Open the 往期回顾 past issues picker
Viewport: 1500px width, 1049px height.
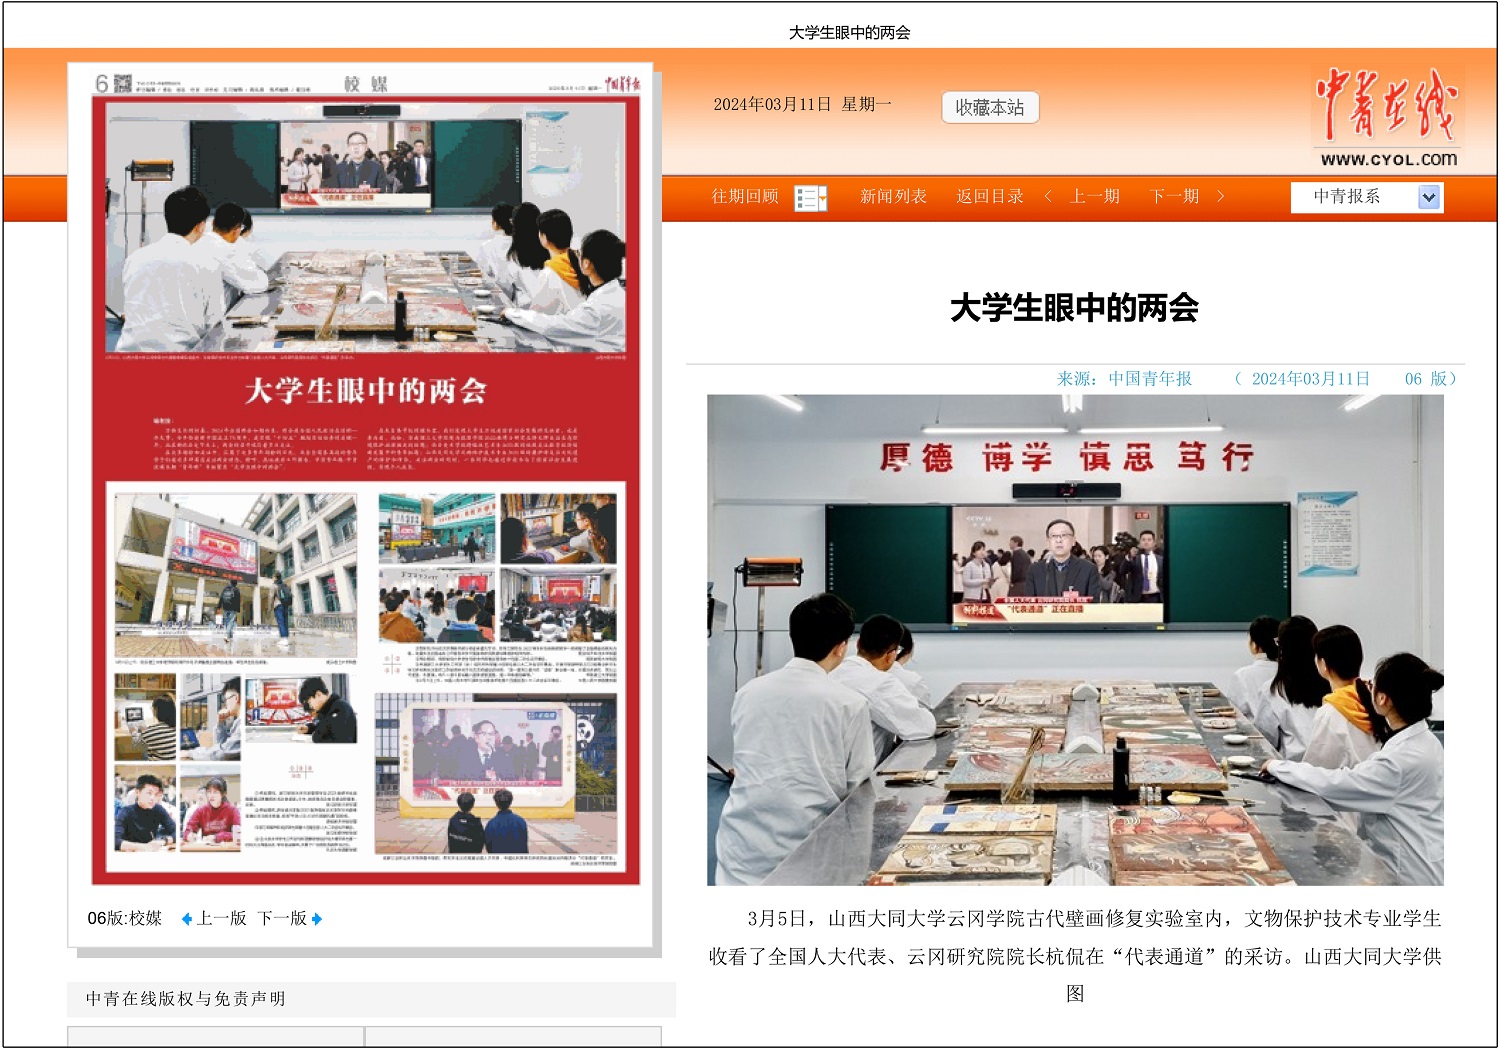coord(745,197)
